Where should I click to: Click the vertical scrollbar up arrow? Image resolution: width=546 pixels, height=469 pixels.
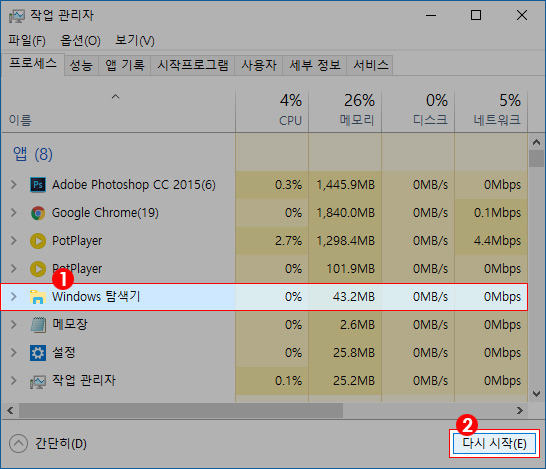536,142
